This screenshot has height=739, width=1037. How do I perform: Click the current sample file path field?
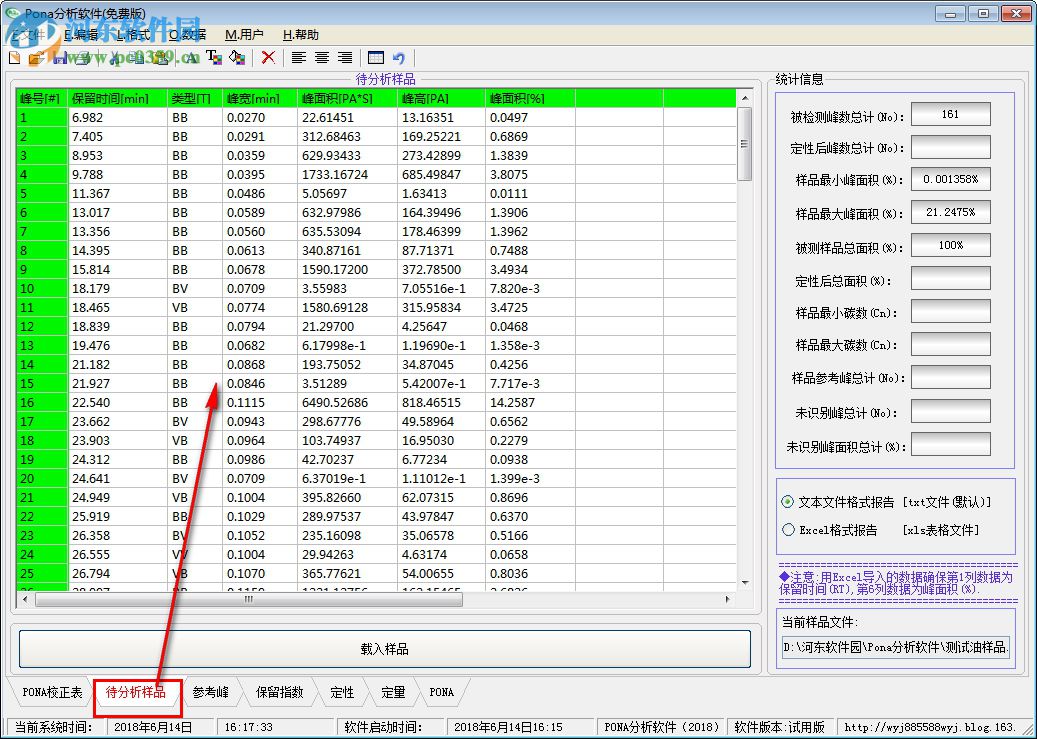(x=896, y=647)
